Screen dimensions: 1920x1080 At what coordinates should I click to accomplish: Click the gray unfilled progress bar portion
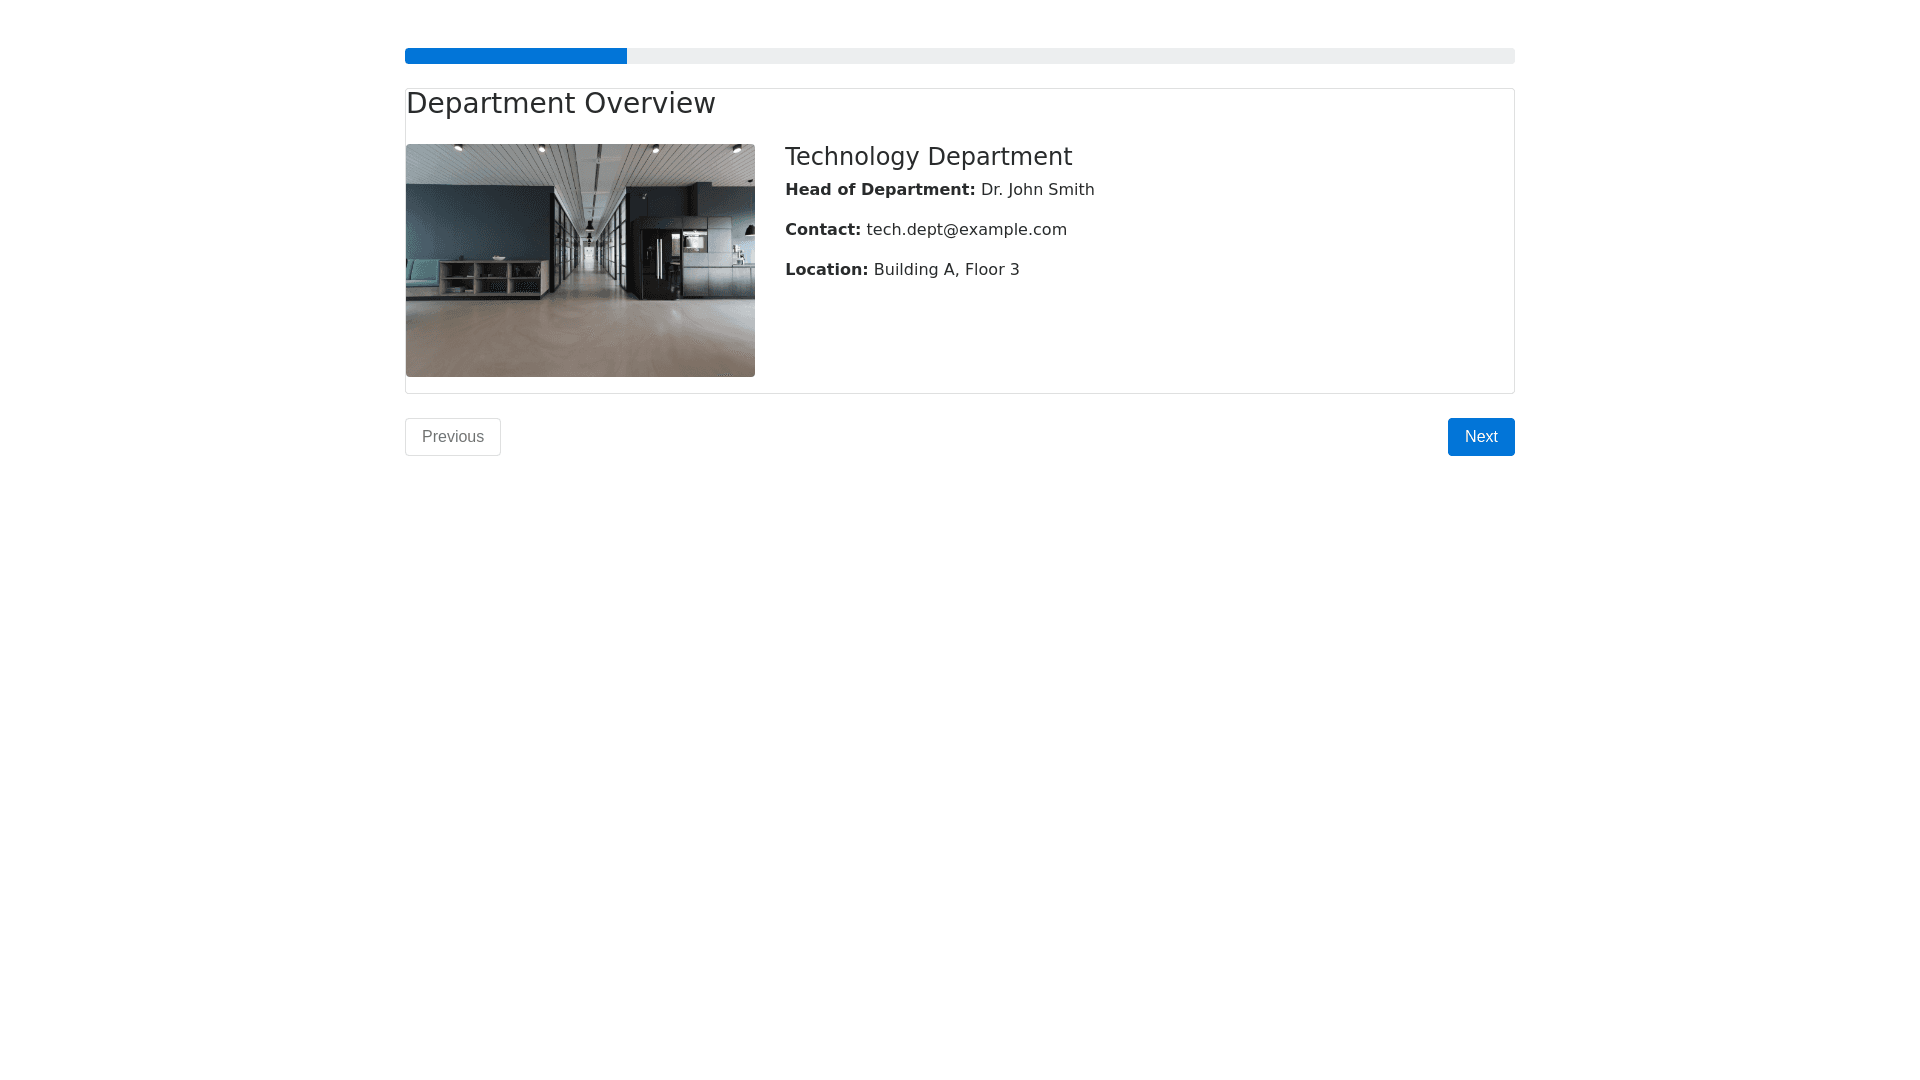1070,56
